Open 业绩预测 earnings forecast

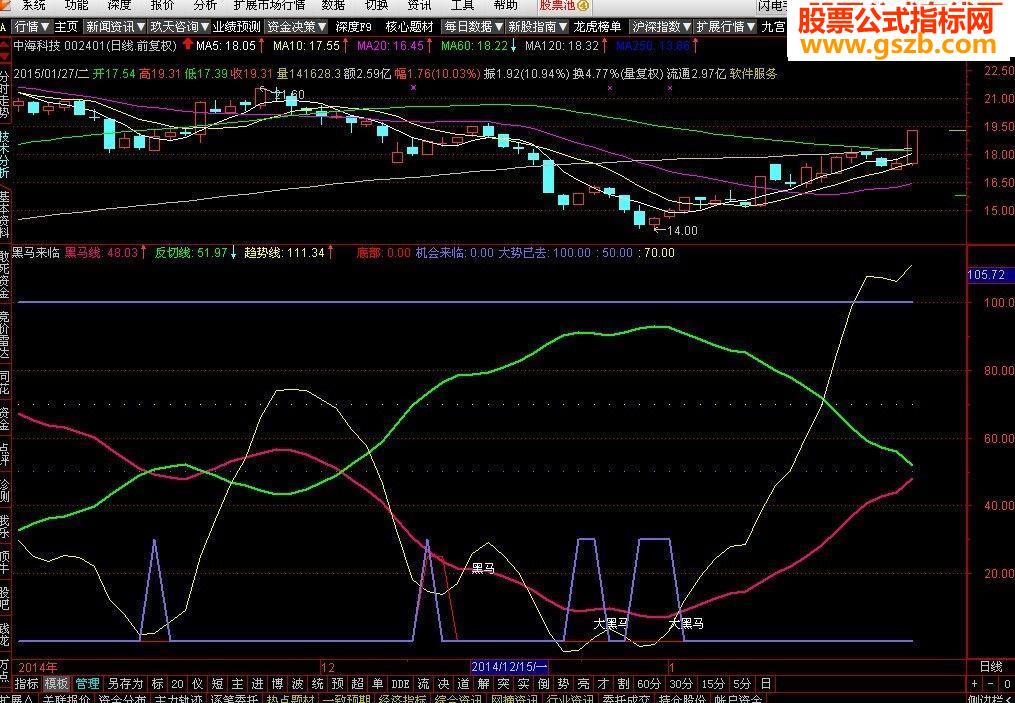coord(236,27)
